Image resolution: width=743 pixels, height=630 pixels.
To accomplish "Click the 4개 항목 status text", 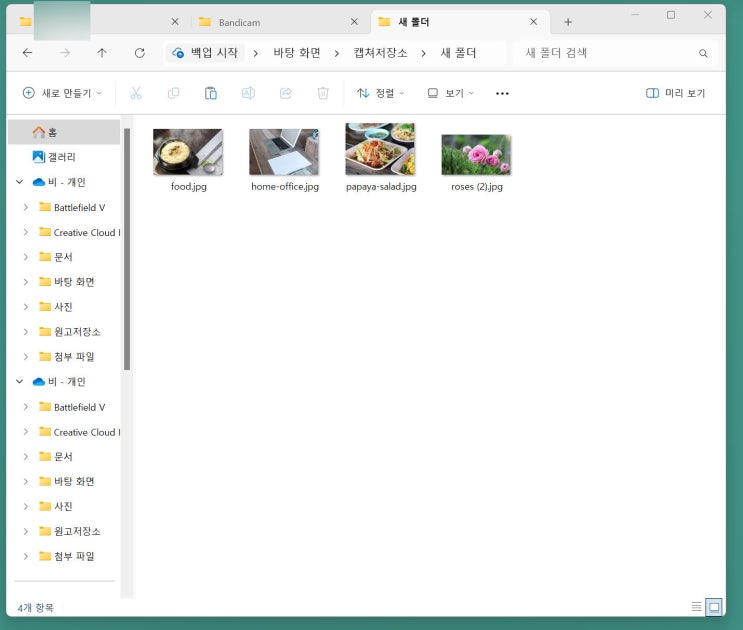I will point(36,608).
